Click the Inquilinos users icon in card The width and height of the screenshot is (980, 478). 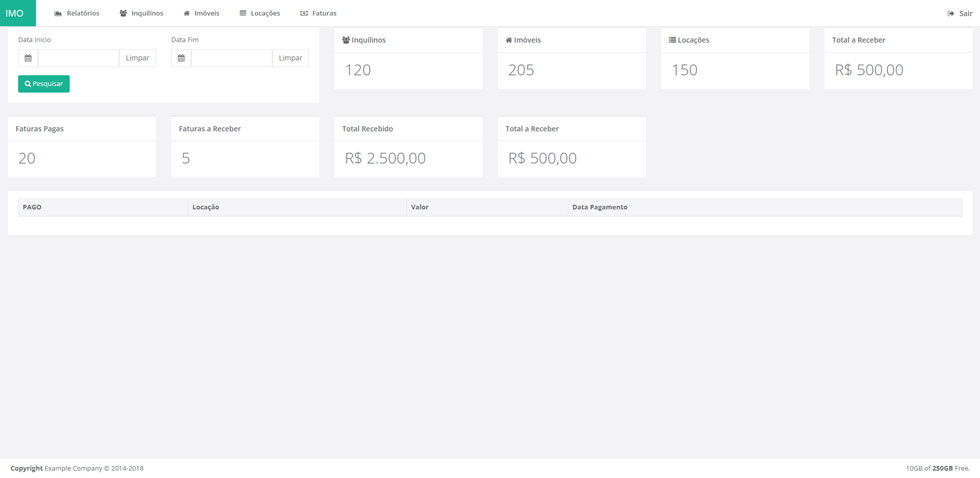coord(346,40)
